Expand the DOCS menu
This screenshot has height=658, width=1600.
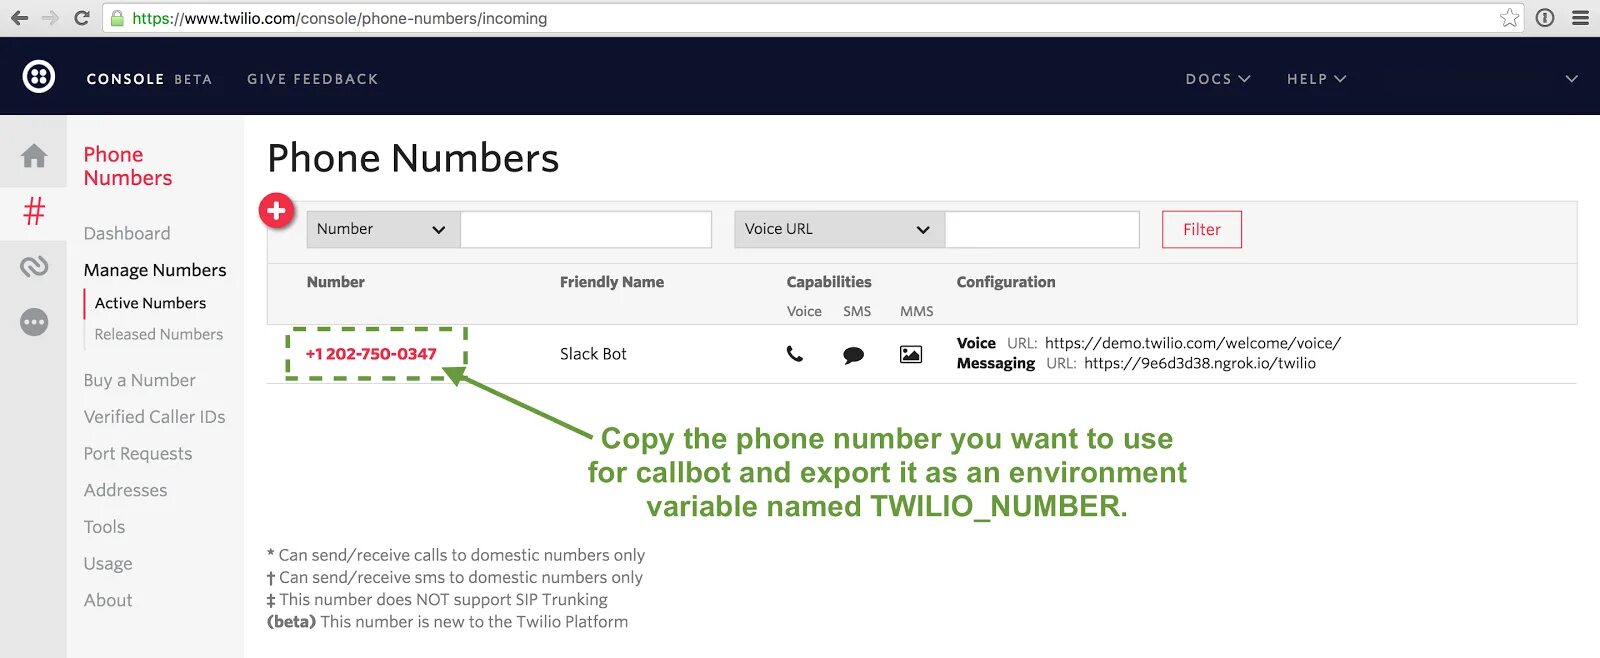[x=1217, y=79]
